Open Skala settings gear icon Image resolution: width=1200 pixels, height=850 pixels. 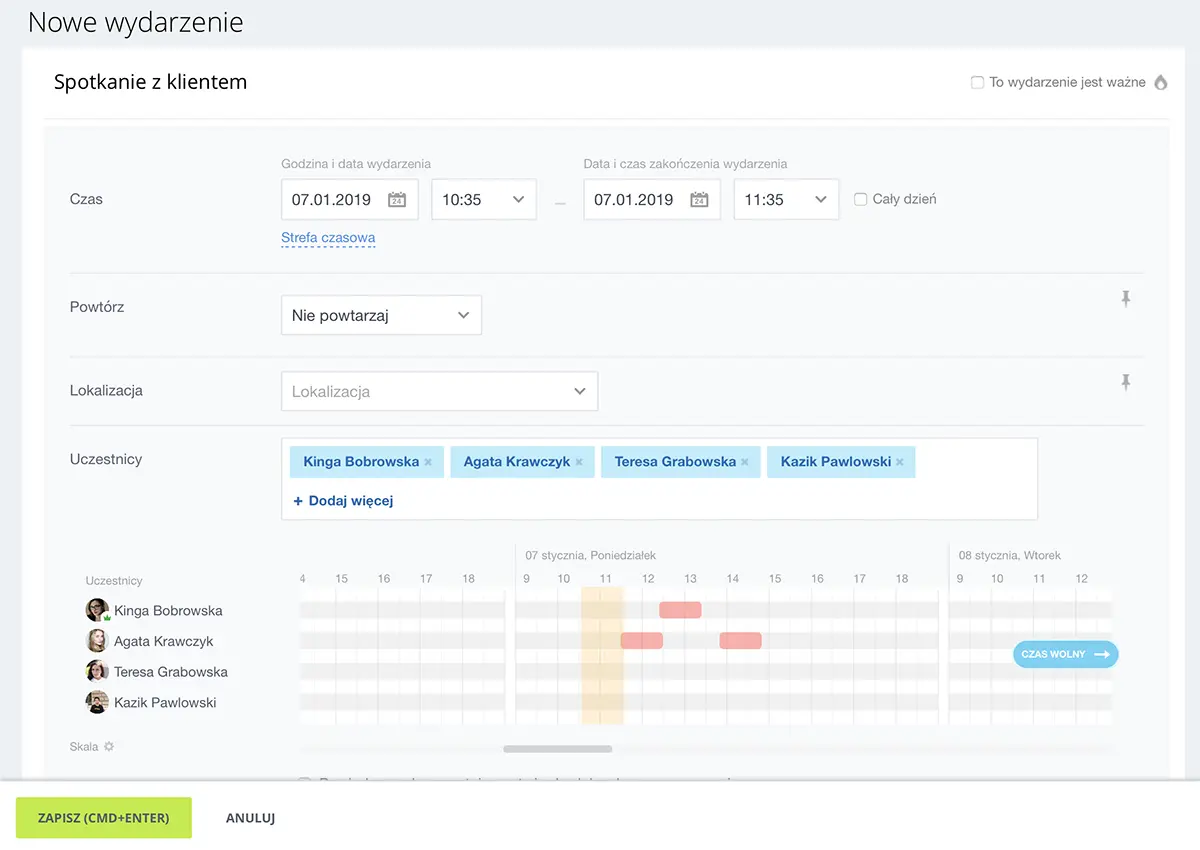click(x=109, y=747)
